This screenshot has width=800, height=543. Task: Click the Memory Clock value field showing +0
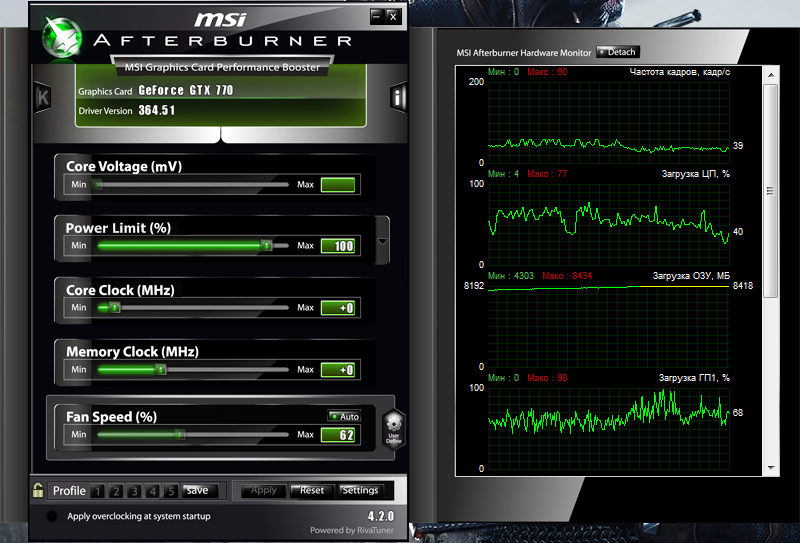pos(338,369)
